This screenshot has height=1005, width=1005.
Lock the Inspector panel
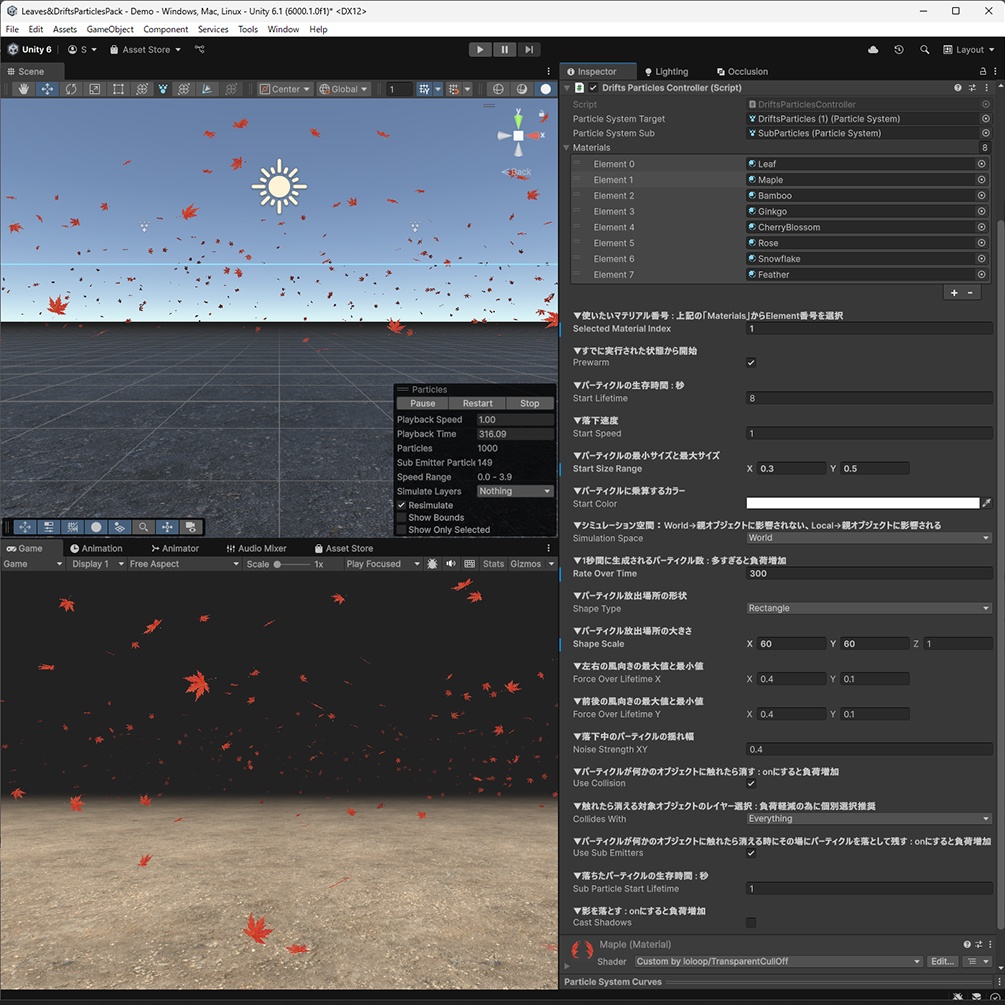coord(983,71)
